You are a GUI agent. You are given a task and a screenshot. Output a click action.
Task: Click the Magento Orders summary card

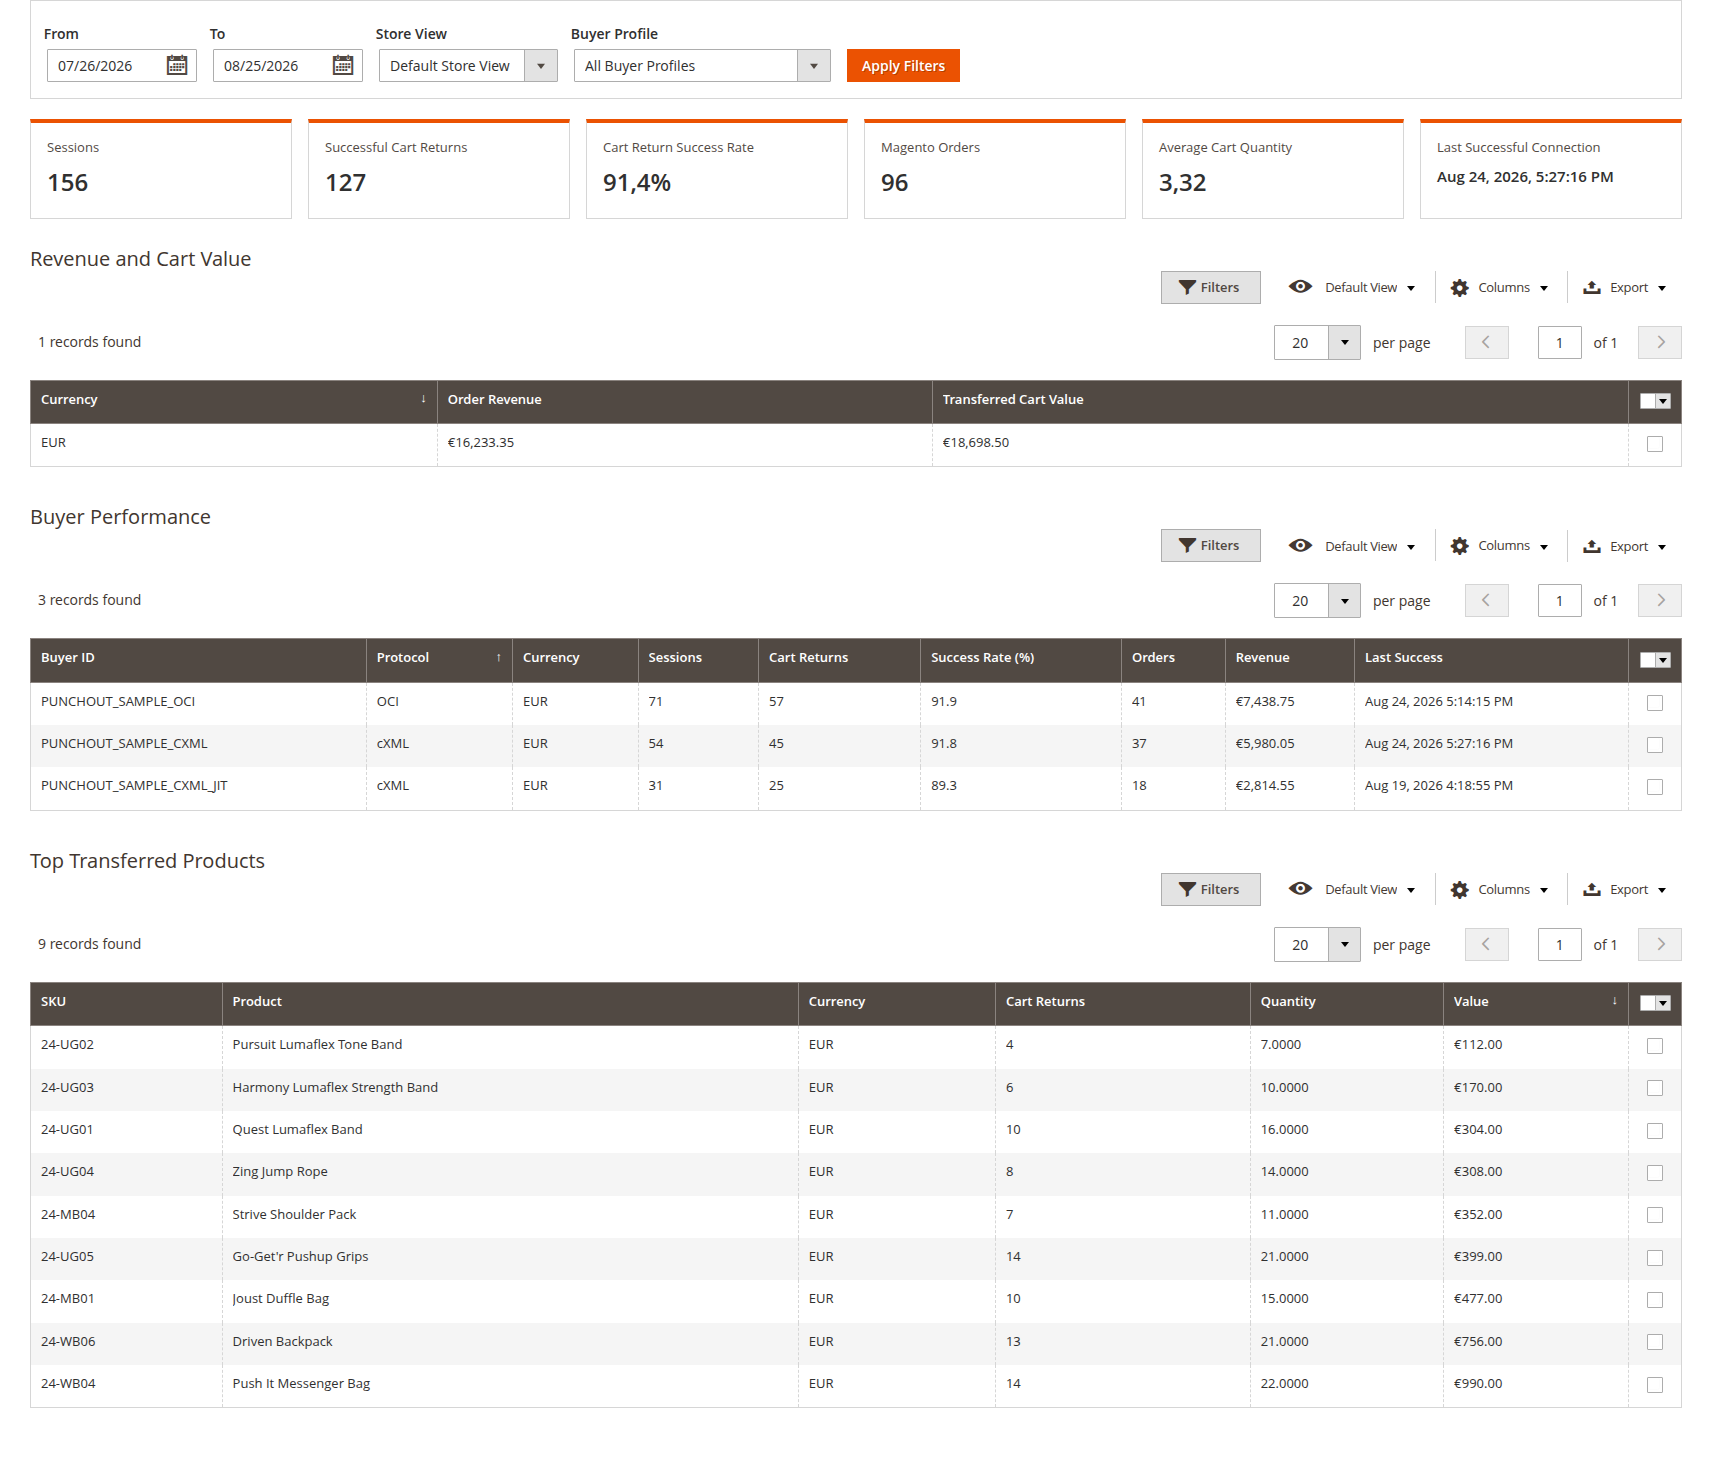pos(995,169)
